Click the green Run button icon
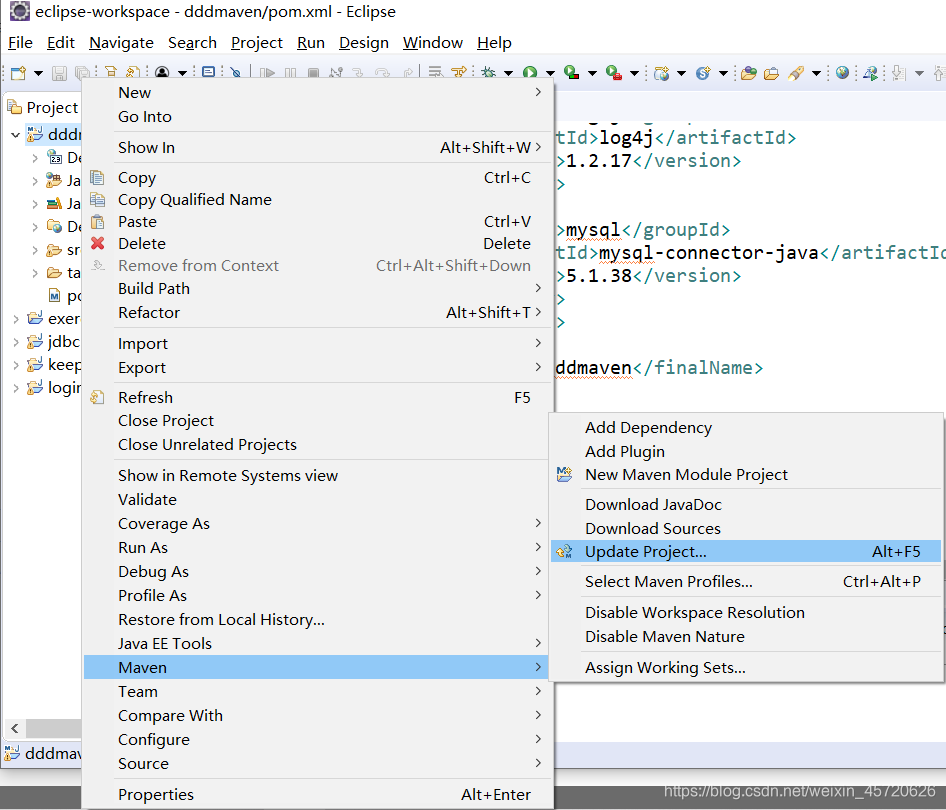Screen dimensions: 946x810 (530, 73)
